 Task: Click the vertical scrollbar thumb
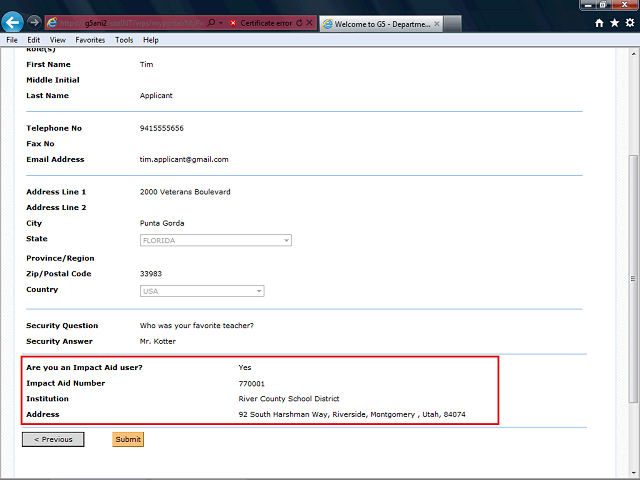(x=633, y=280)
